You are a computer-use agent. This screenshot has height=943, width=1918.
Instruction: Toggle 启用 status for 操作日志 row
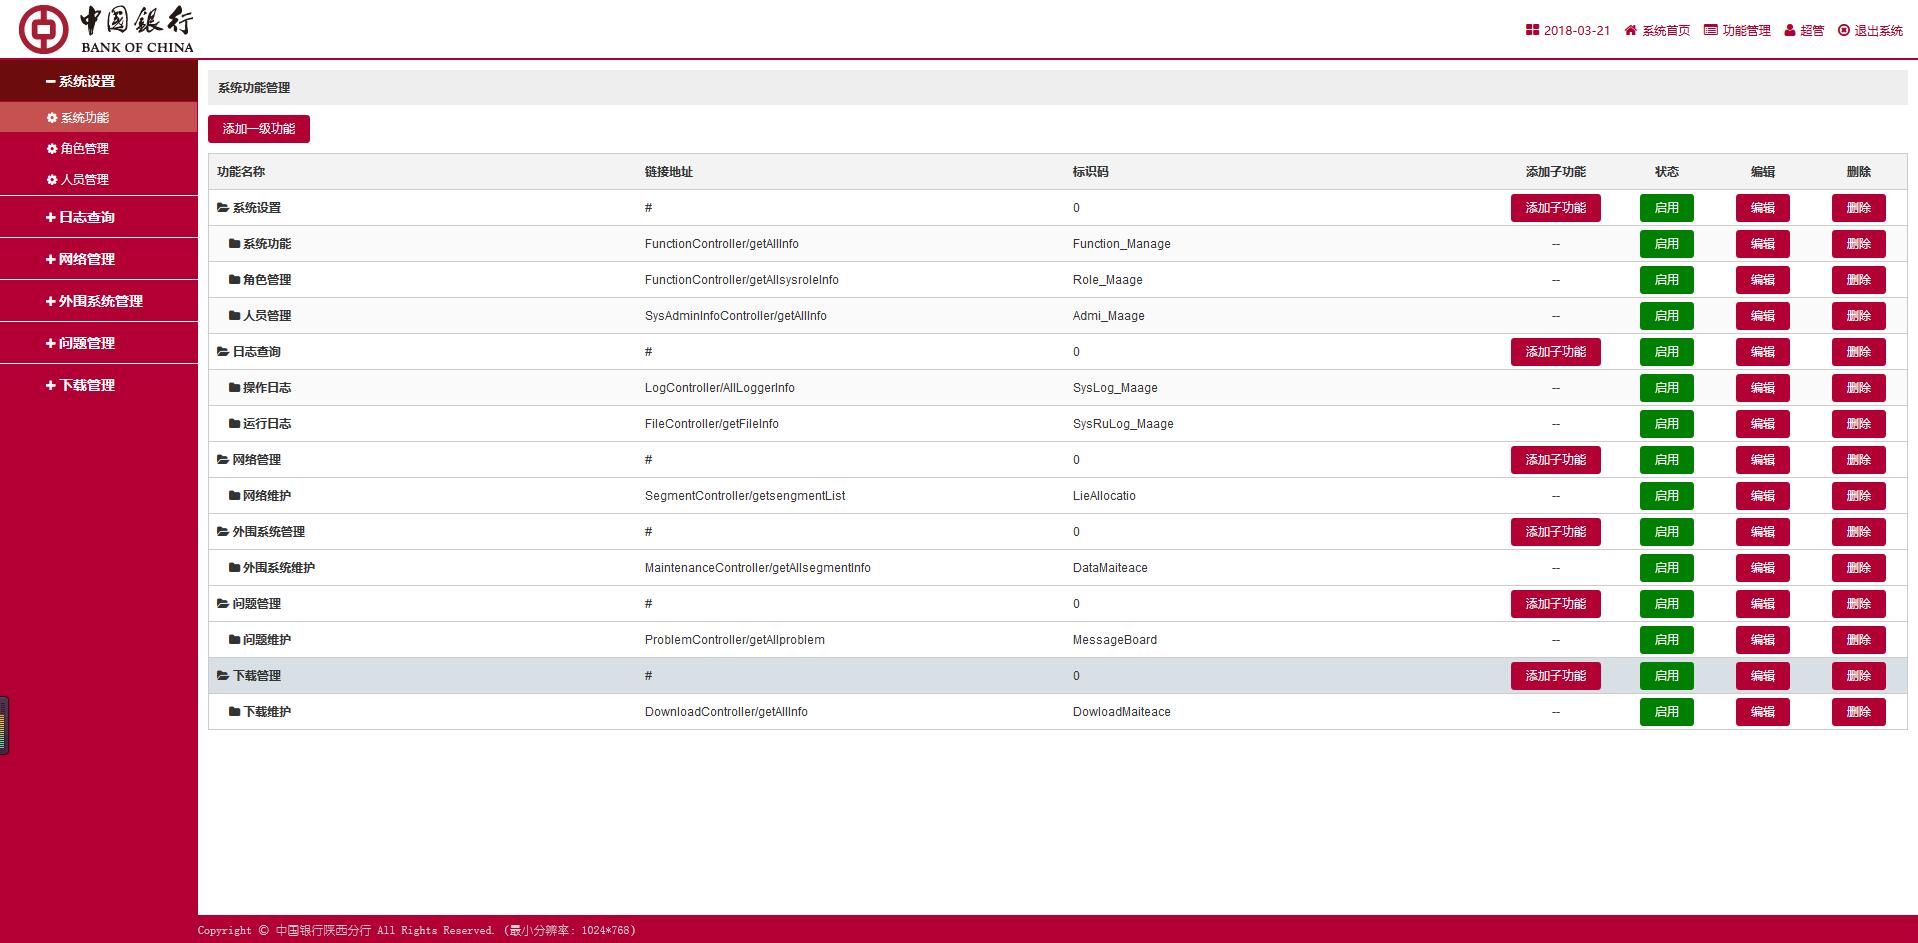pos(1666,388)
